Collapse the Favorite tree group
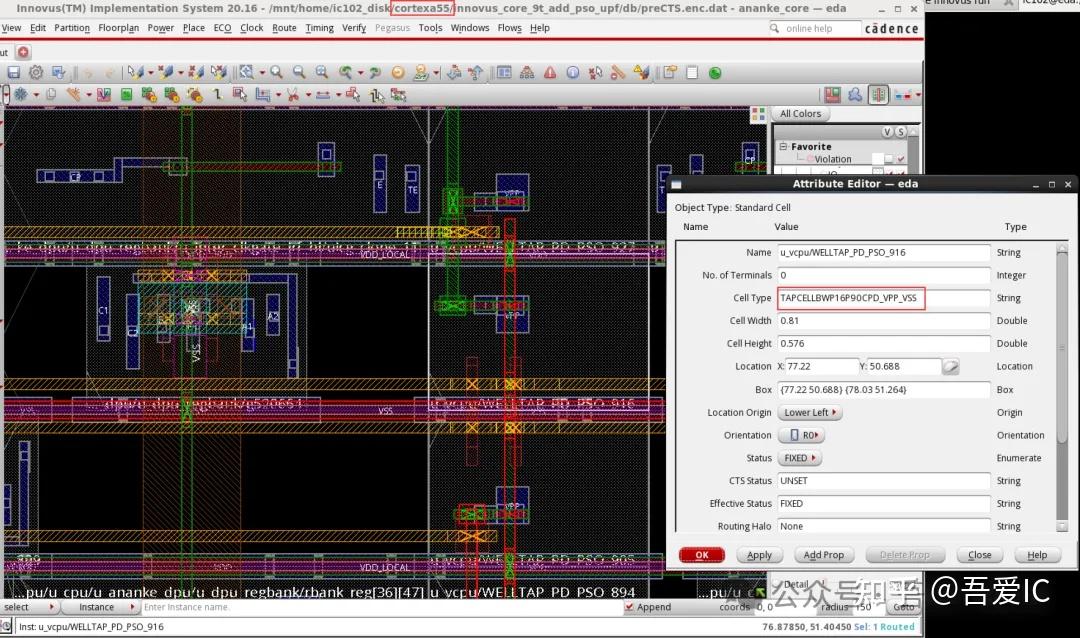Screen dimensions: 1080x638 click(783, 147)
